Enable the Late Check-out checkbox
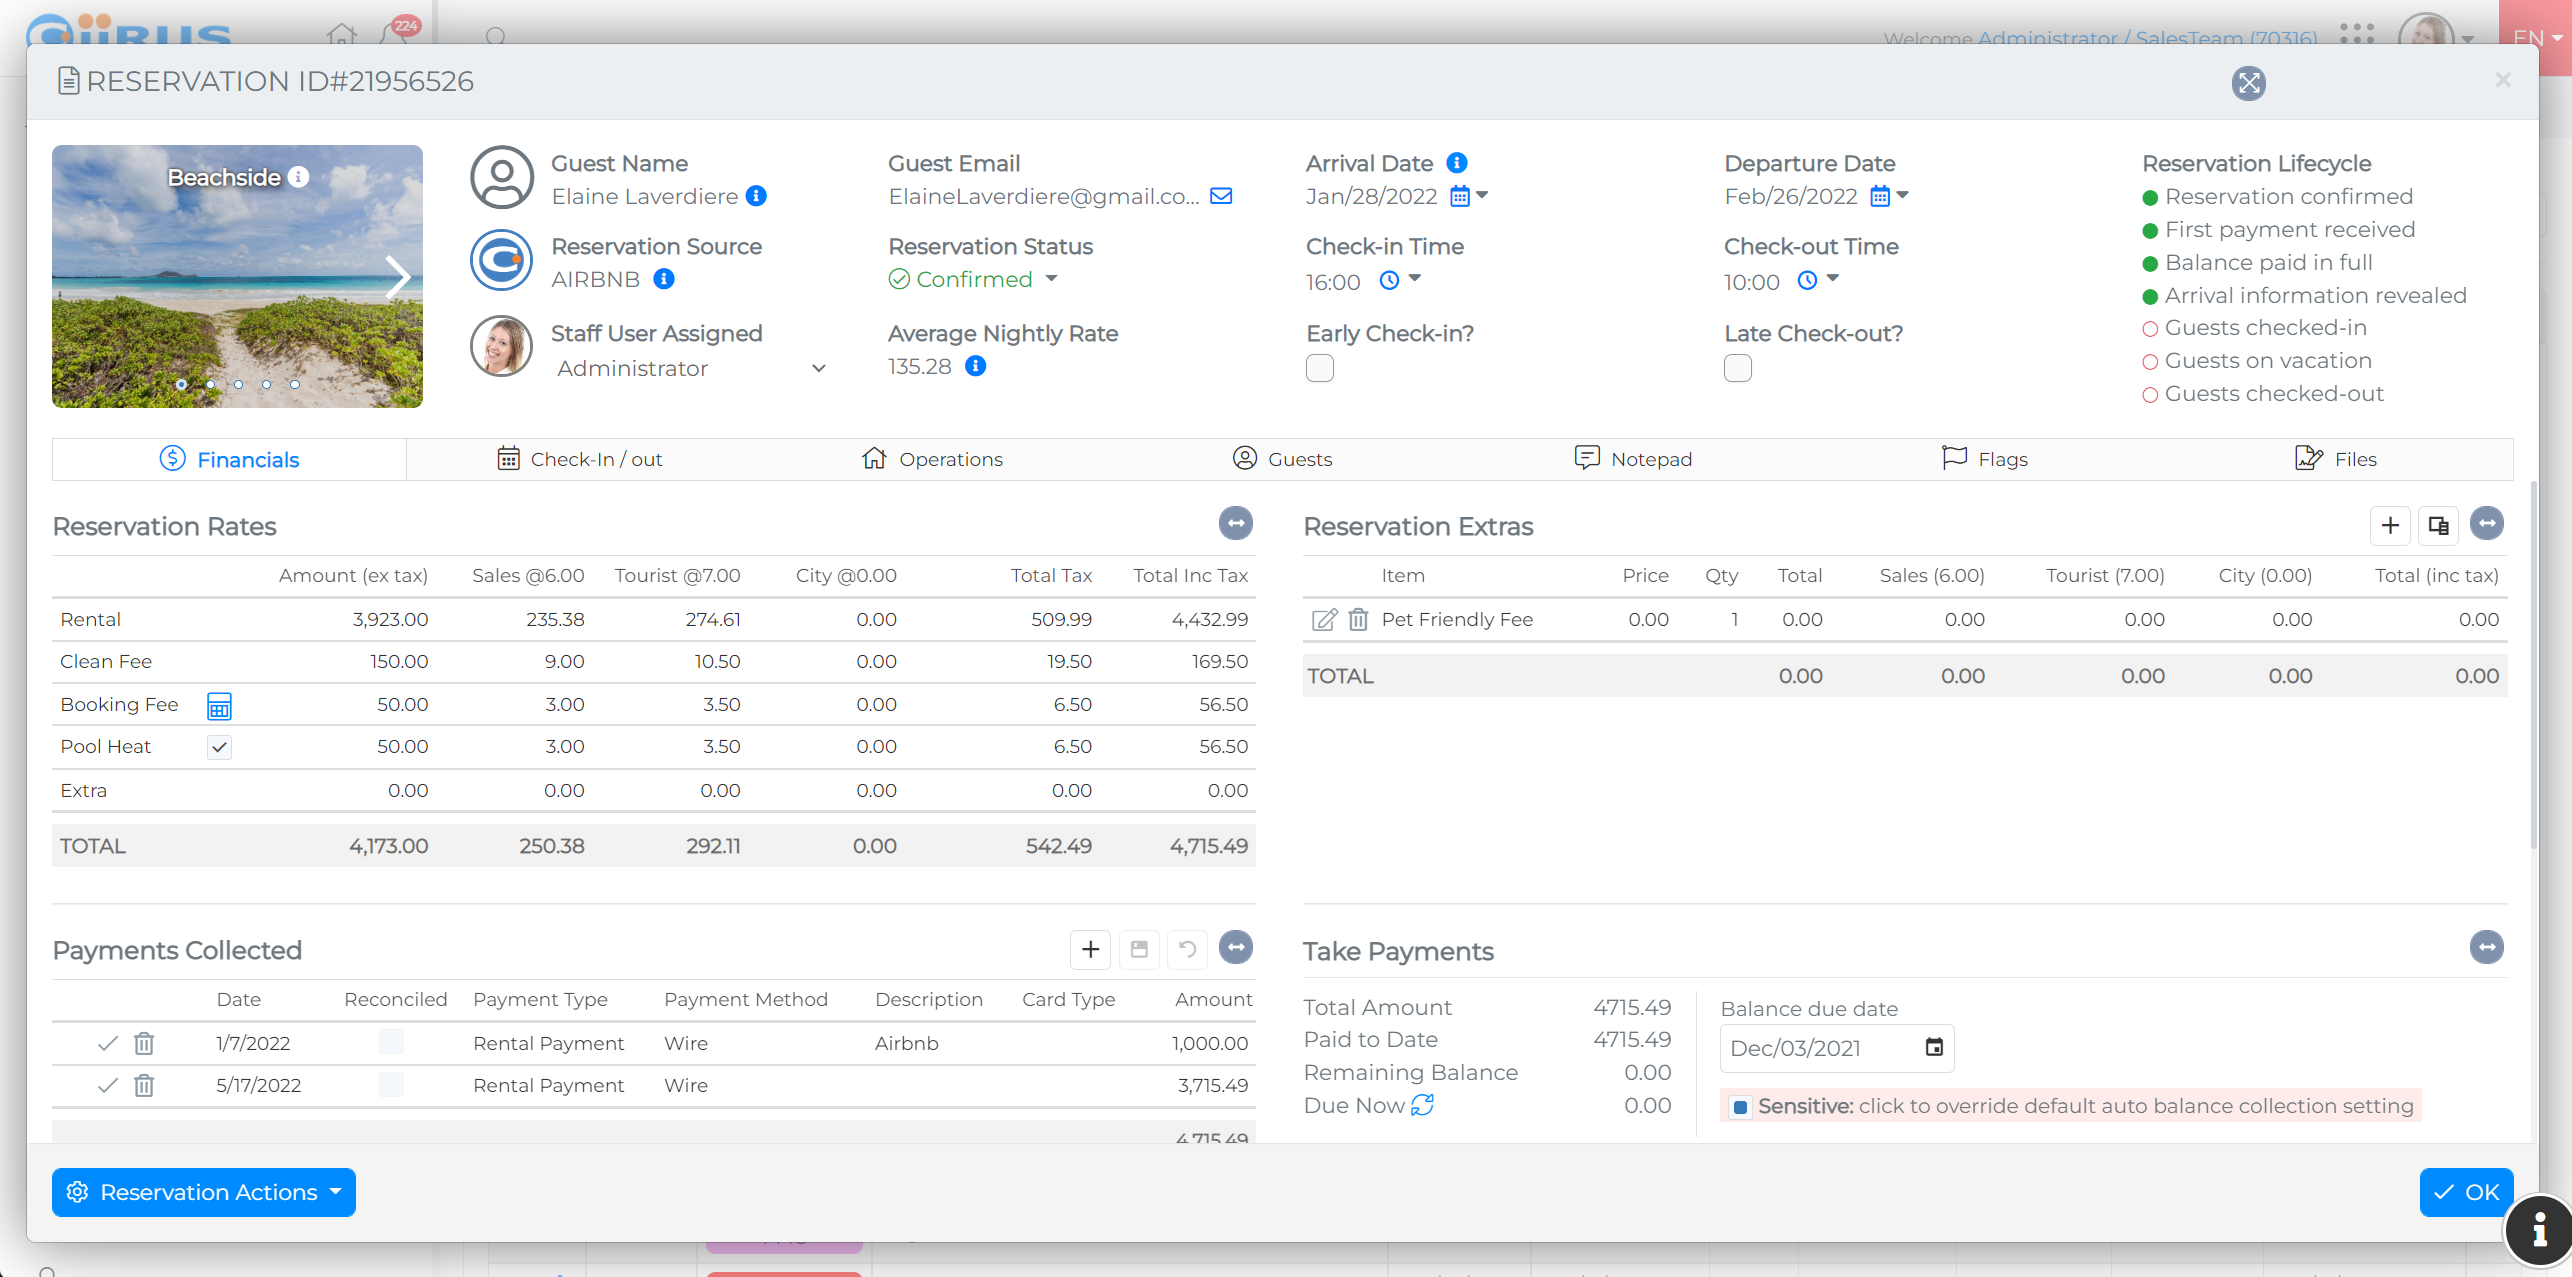The image size is (2572, 1277). coord(1737,368)
